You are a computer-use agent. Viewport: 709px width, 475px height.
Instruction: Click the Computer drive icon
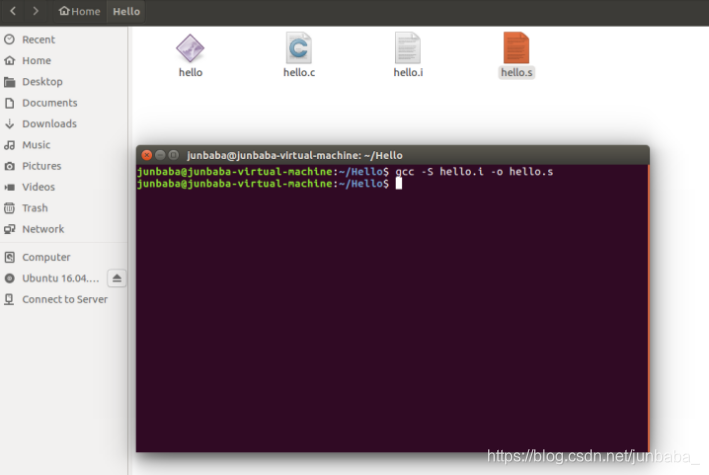(9, 257)
